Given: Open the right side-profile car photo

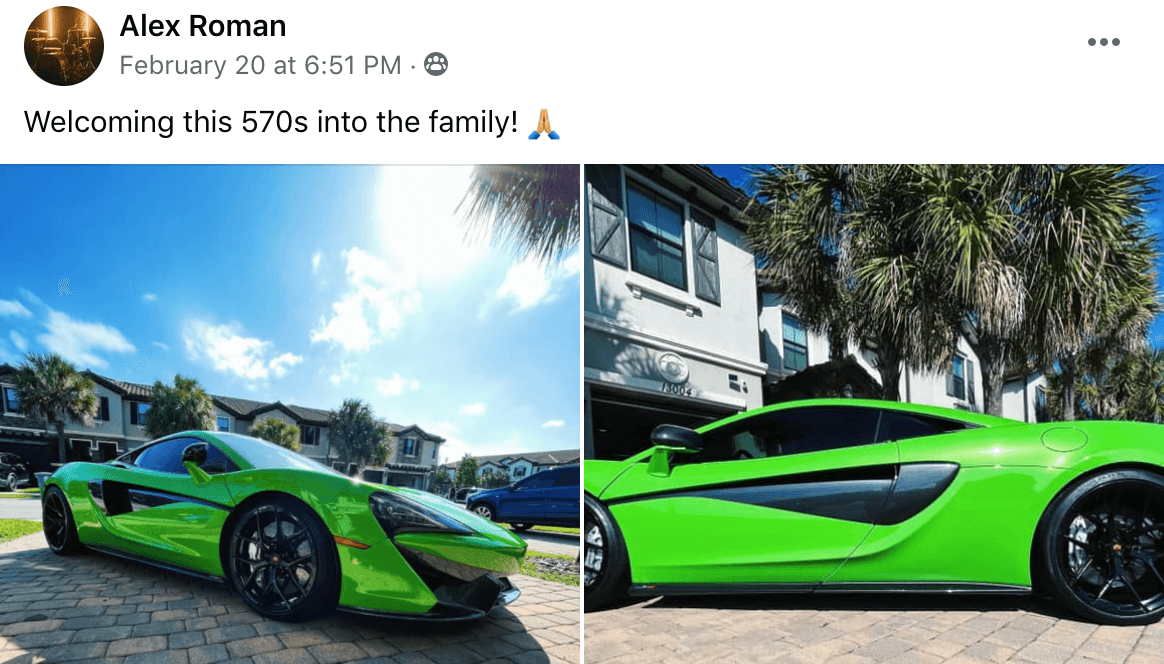Looking at the screenshot, I should (874, 414).
